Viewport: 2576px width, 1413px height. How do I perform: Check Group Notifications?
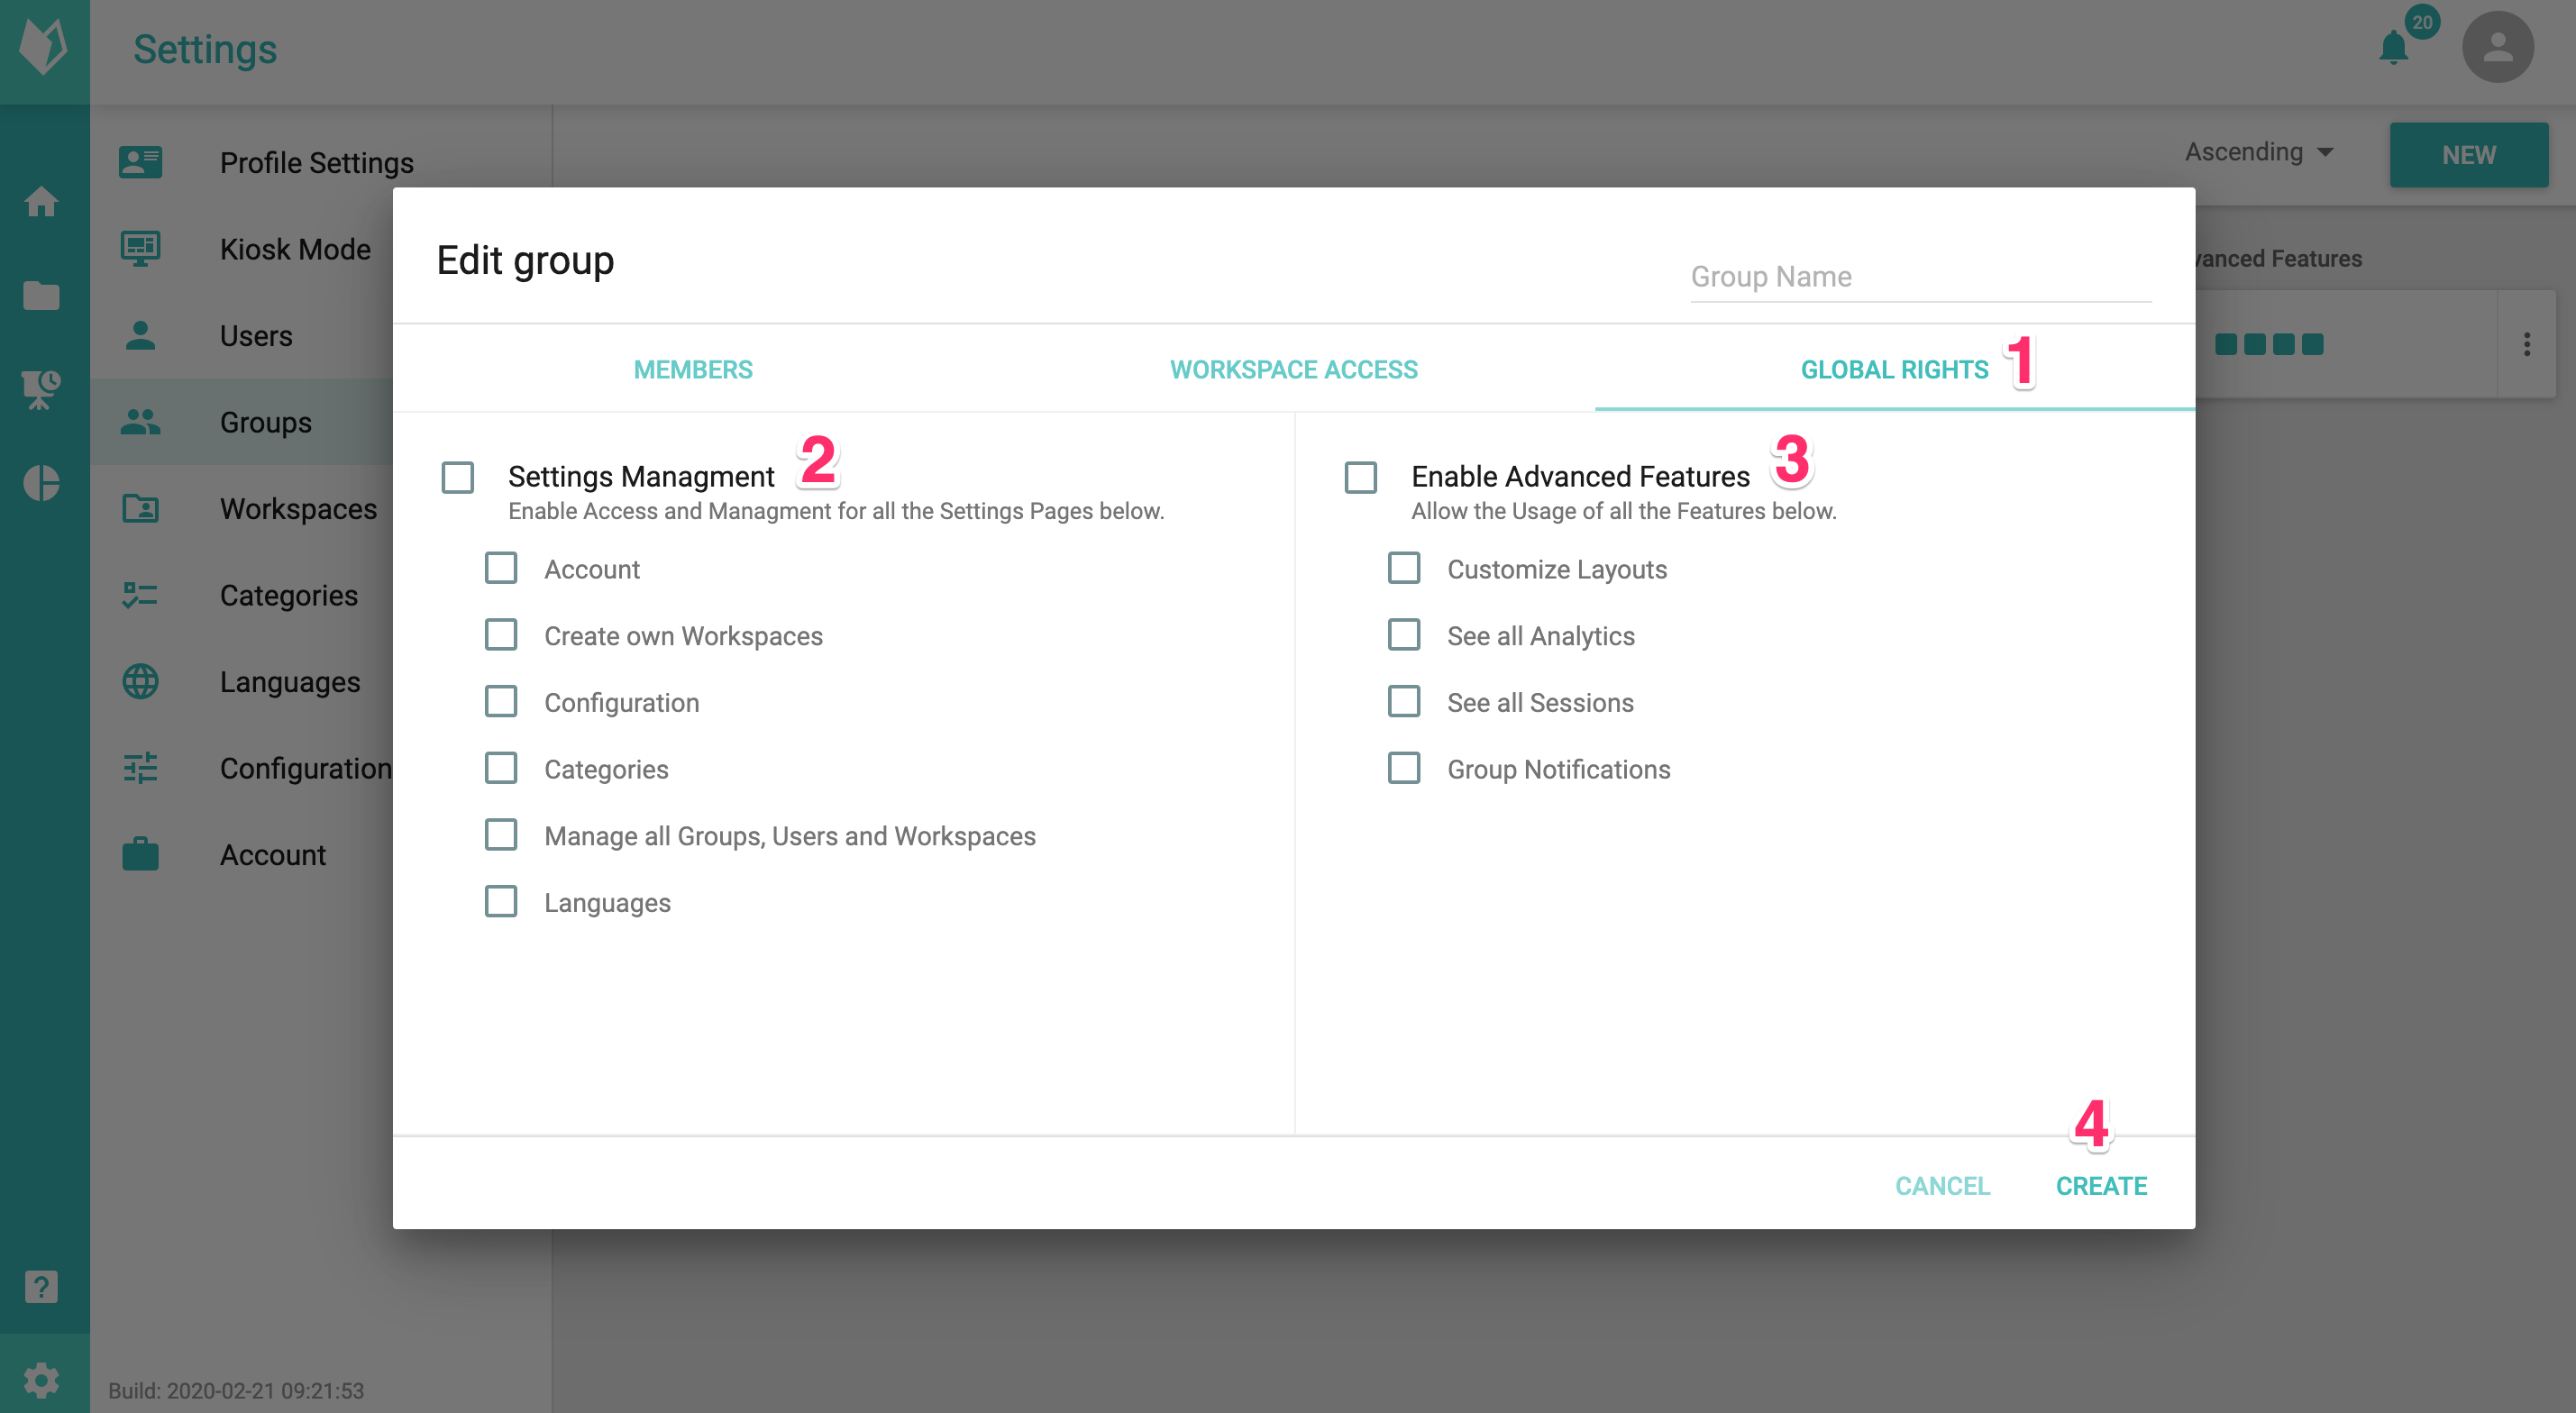coord(1404,768)
